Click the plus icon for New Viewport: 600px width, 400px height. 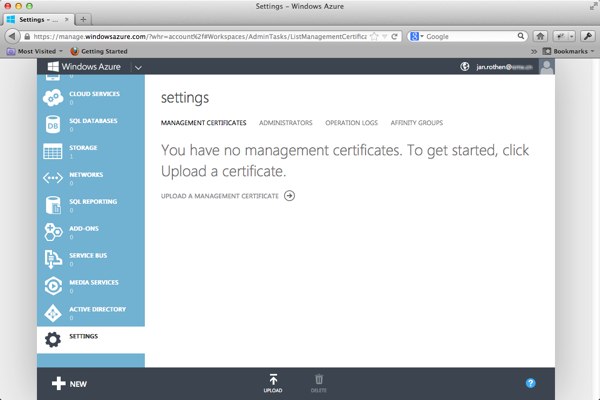click(x=59, y=384)
